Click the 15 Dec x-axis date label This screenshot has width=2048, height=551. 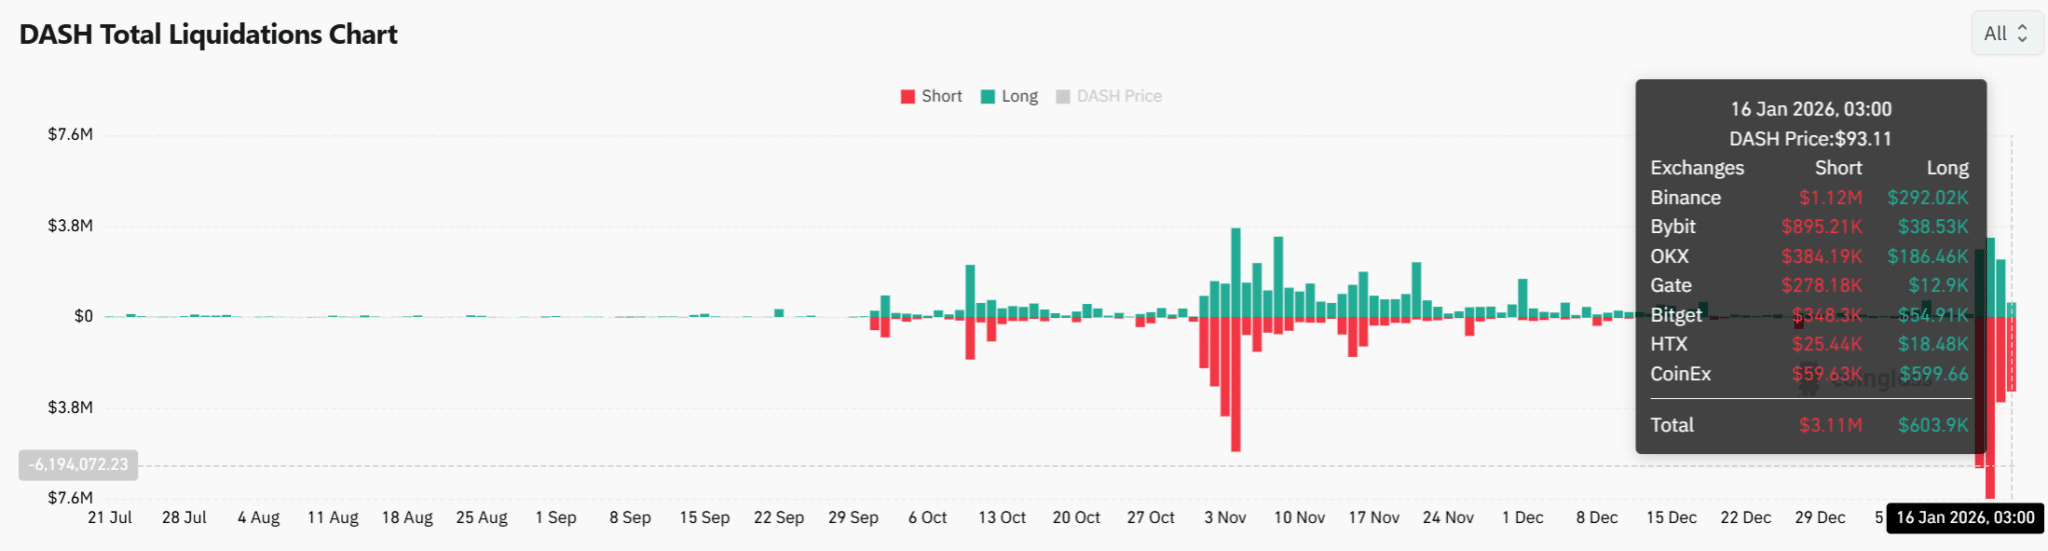(1671, 517)
